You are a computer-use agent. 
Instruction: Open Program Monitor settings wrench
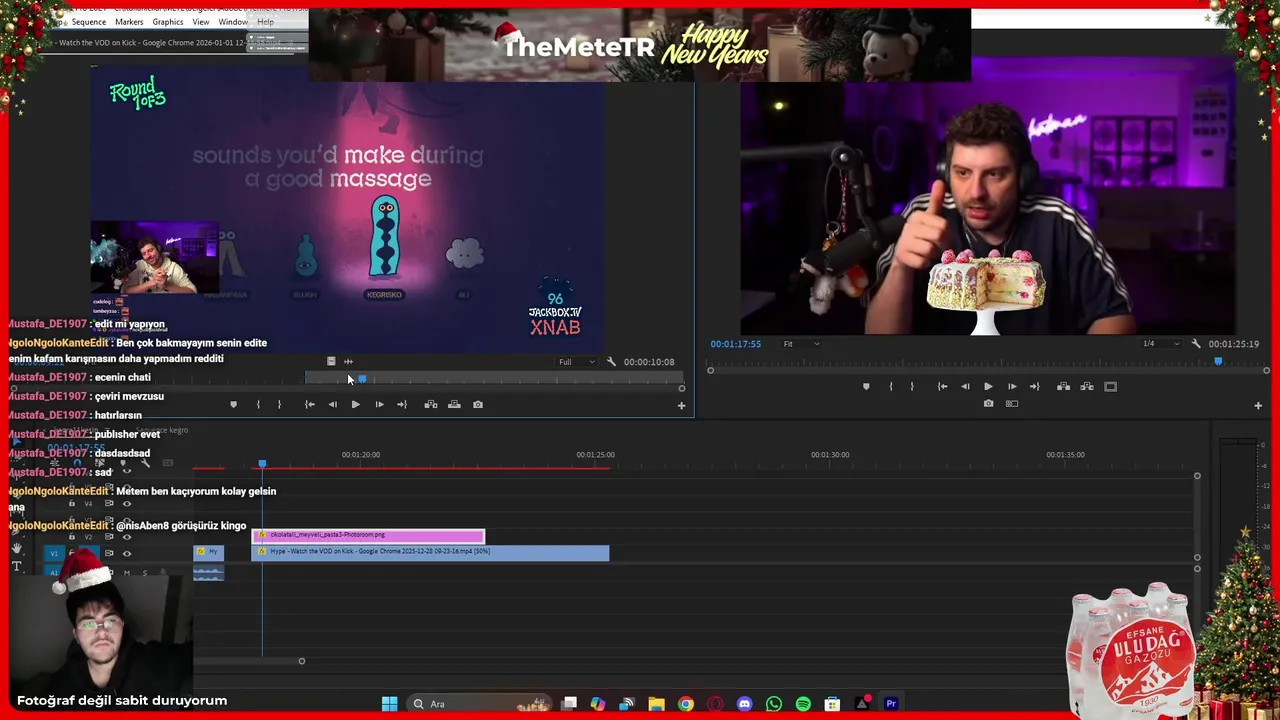click(1195, 344)
